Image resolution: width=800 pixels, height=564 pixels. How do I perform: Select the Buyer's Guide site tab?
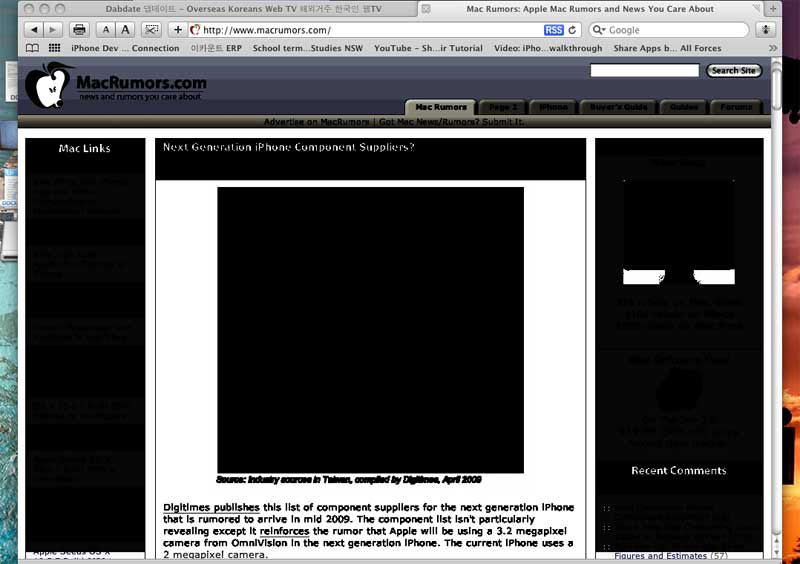(618, 107)
